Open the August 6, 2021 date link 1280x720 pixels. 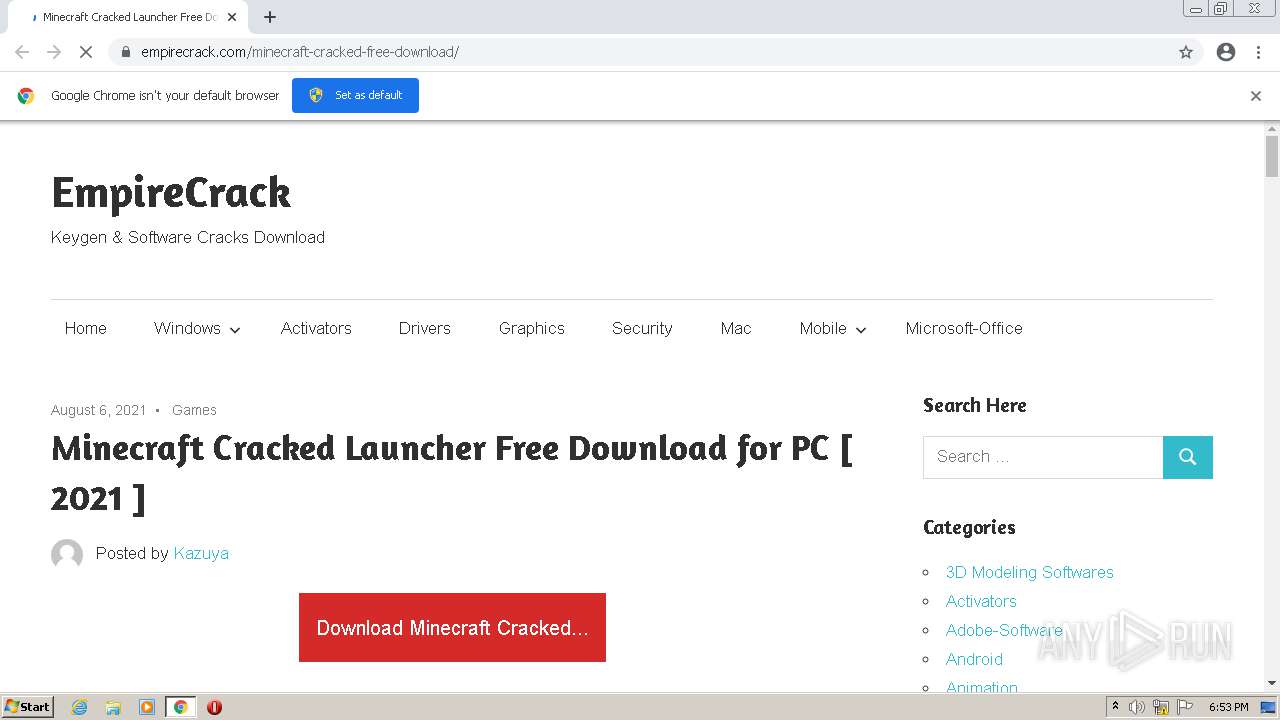[x=99, y=410]
